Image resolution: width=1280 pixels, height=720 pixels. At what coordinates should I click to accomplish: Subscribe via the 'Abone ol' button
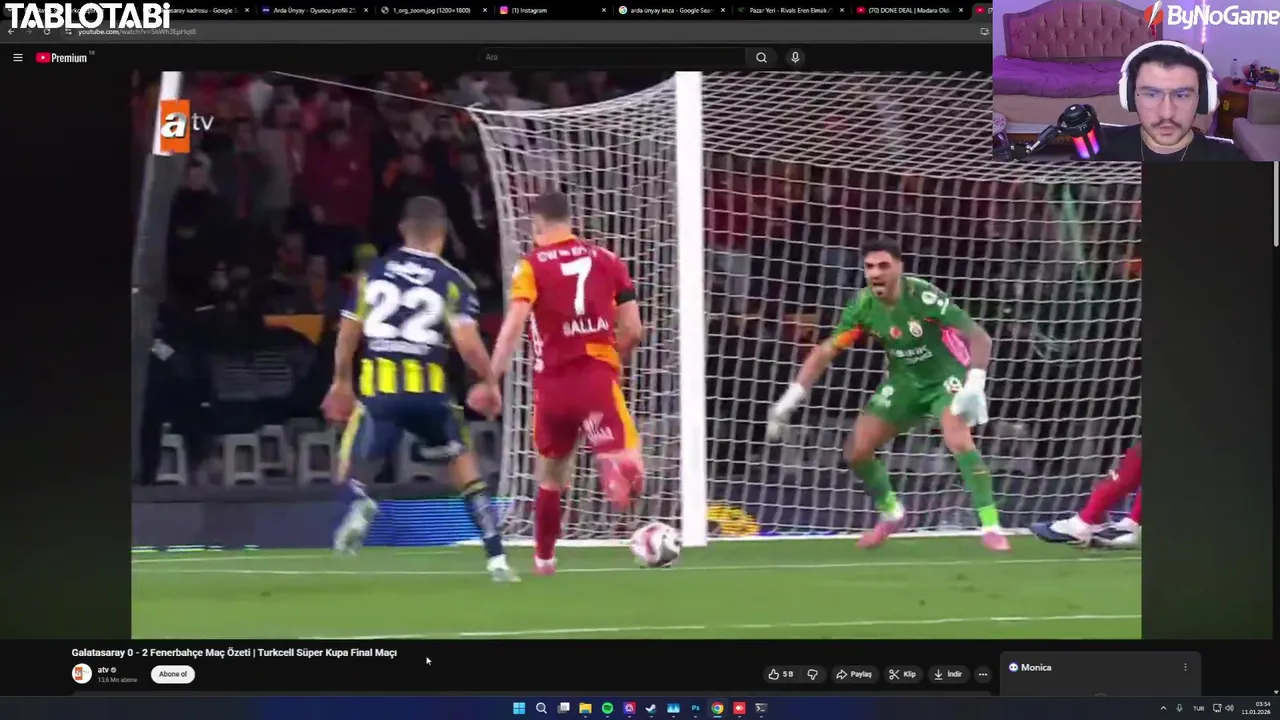173,674
